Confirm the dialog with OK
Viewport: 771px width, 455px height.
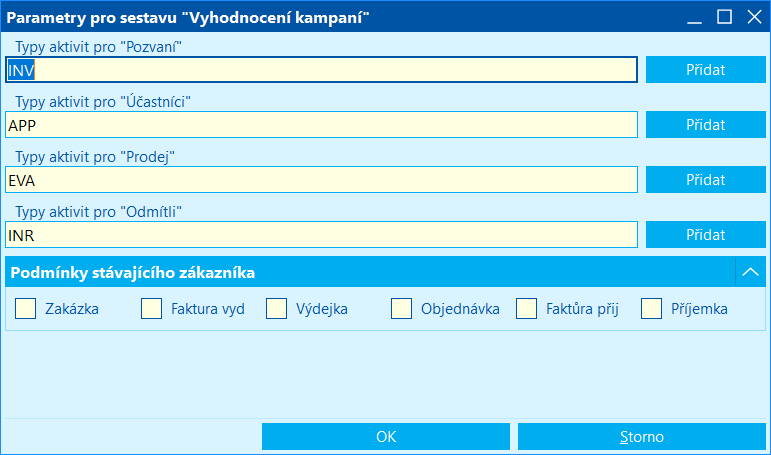pos(386,437)
